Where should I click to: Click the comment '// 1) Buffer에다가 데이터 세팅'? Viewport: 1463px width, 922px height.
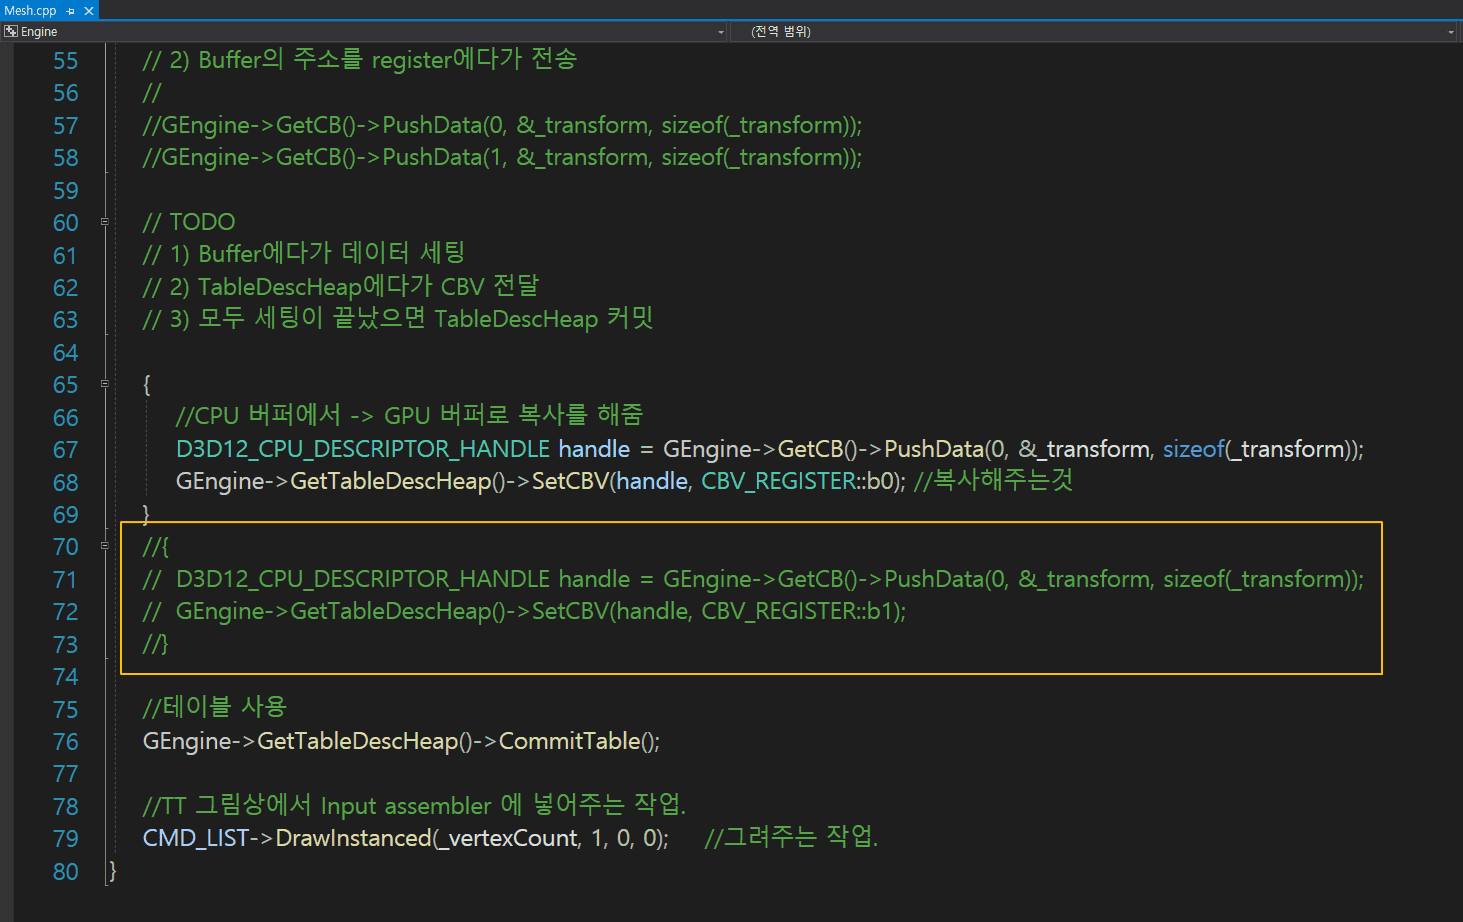pos(304,254)
